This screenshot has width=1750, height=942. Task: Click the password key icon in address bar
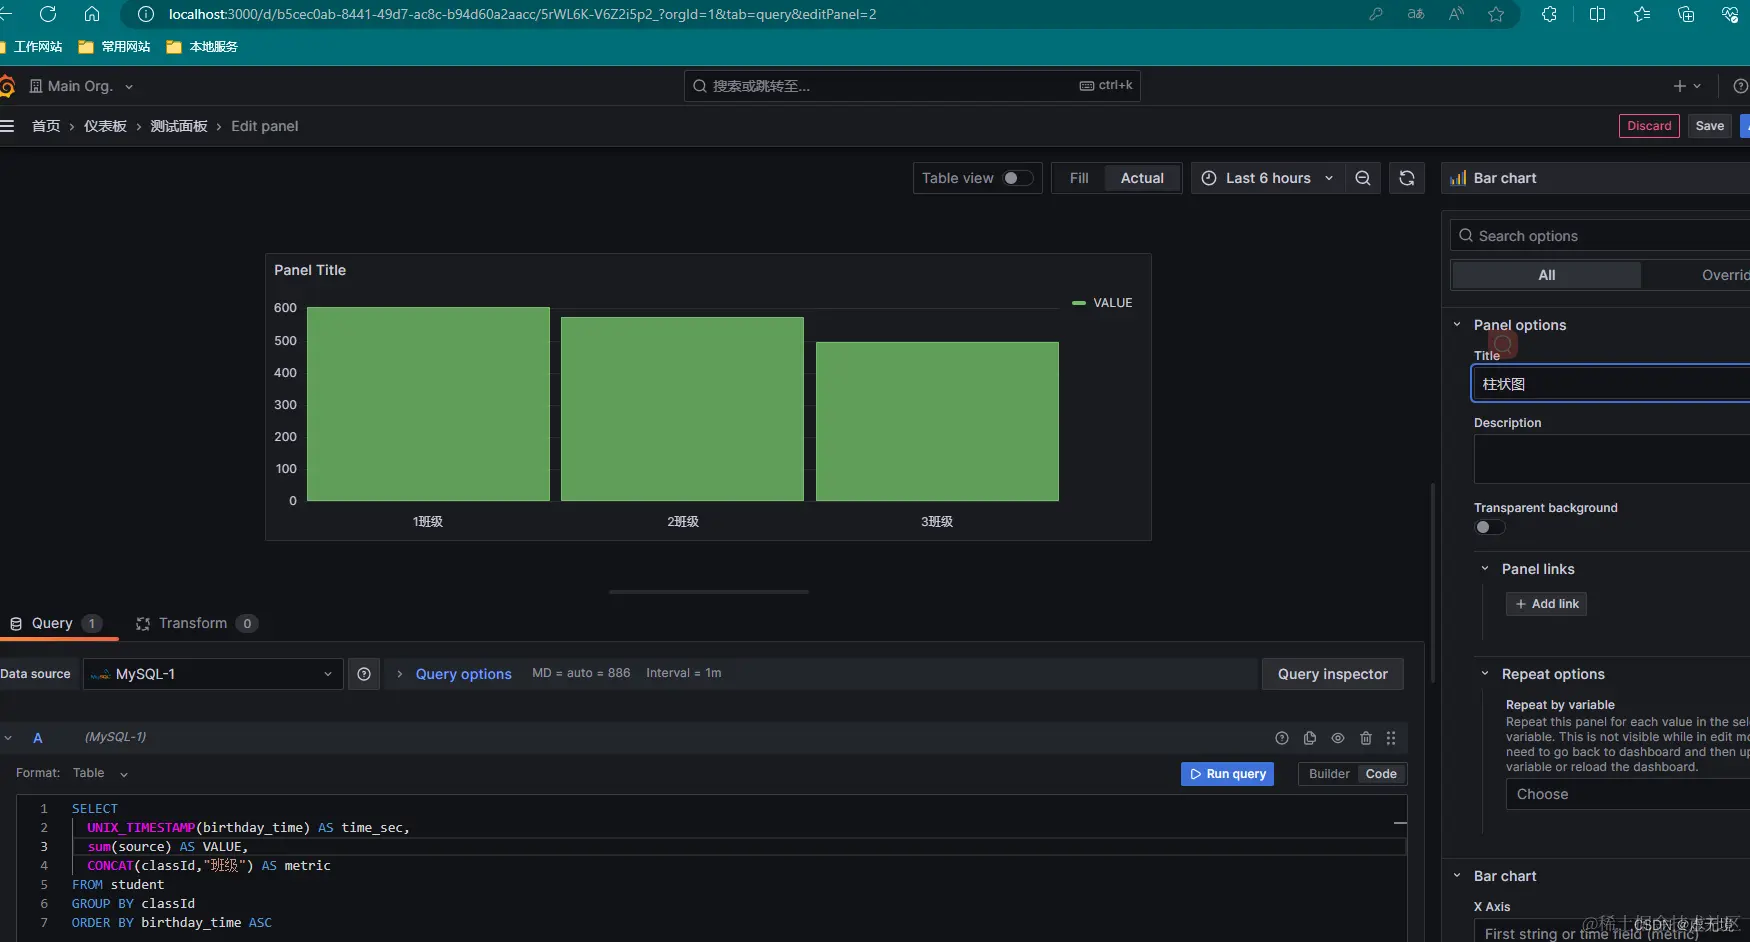(1376, 14)
